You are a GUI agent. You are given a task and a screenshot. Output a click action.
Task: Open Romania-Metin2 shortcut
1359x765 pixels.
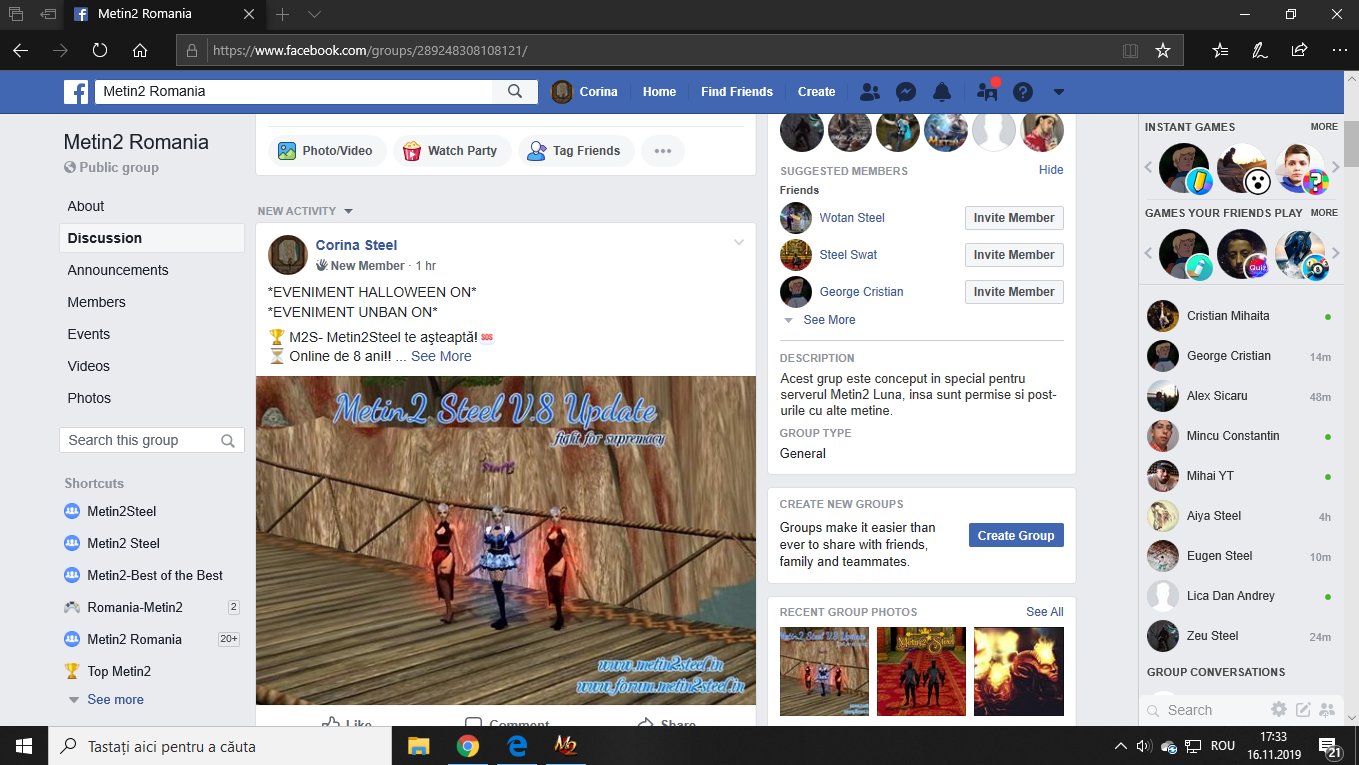click(135, 607)
